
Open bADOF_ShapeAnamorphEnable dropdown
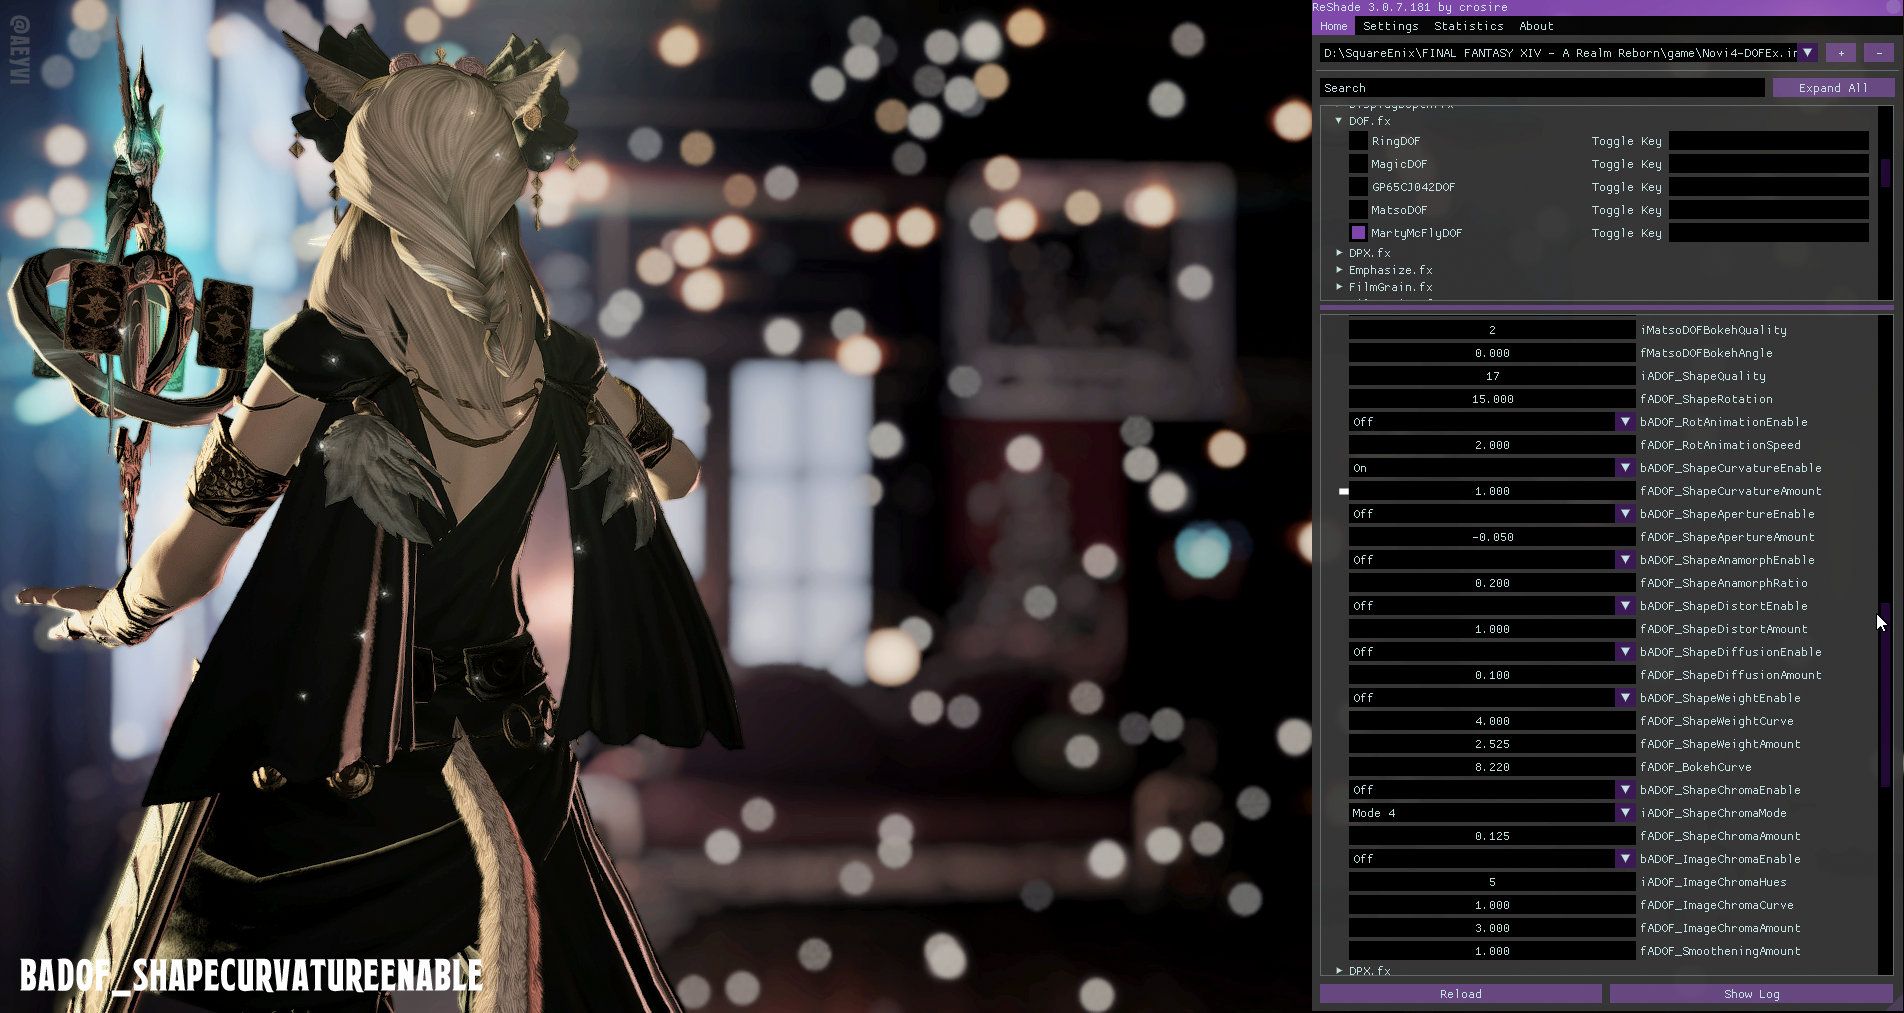coord(1491,560)
